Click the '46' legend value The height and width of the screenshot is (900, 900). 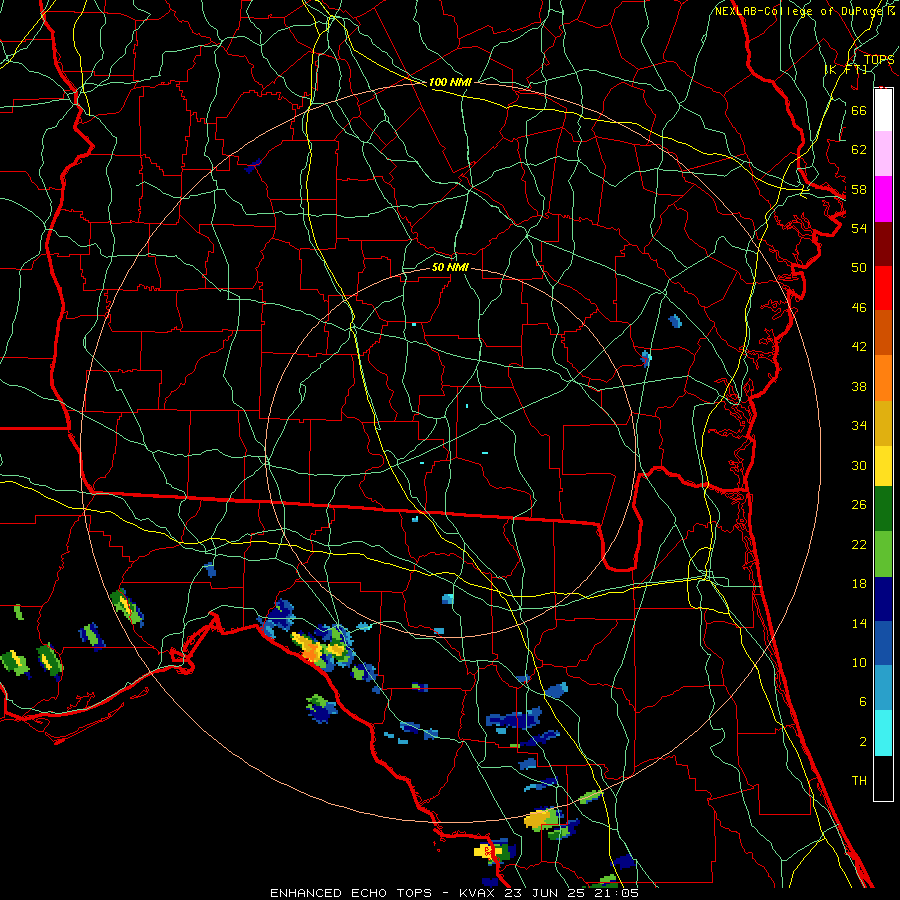859,308
